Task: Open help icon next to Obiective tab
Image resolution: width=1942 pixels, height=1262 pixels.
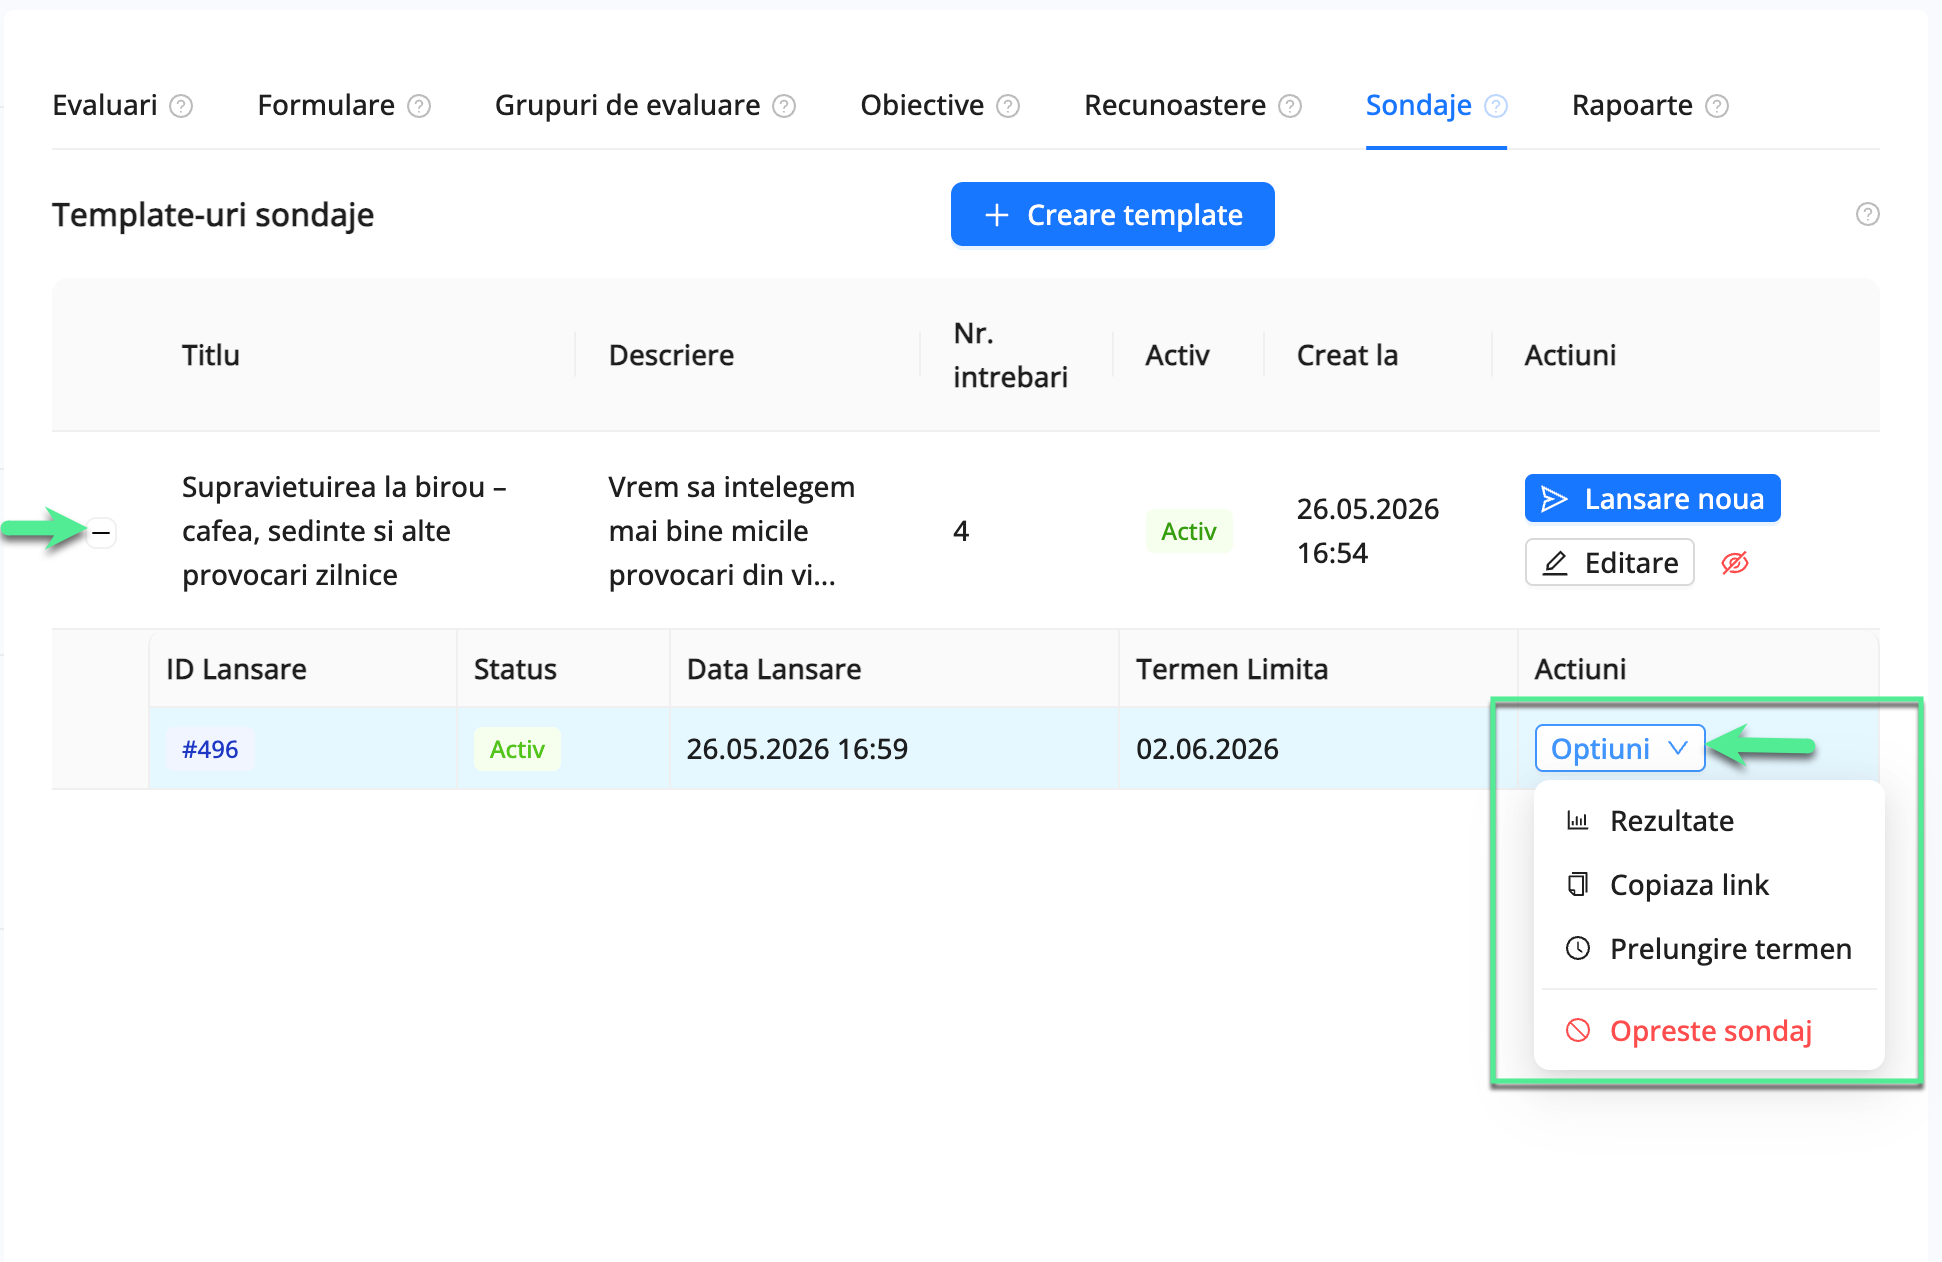Action: 1008,106
